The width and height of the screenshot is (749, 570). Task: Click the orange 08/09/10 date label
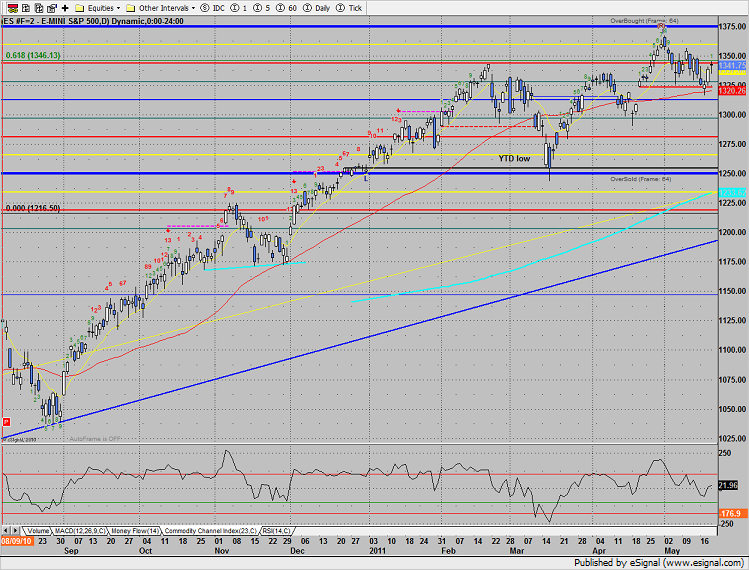17,541
